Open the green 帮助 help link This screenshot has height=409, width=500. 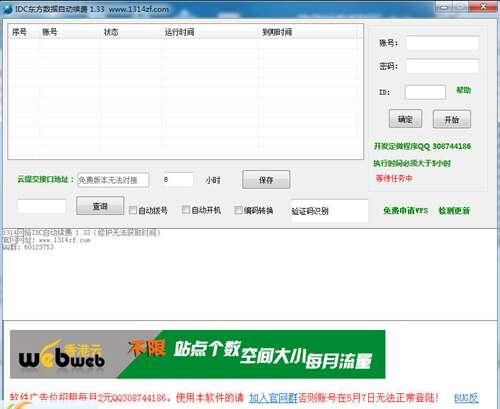tap(463, 90)
